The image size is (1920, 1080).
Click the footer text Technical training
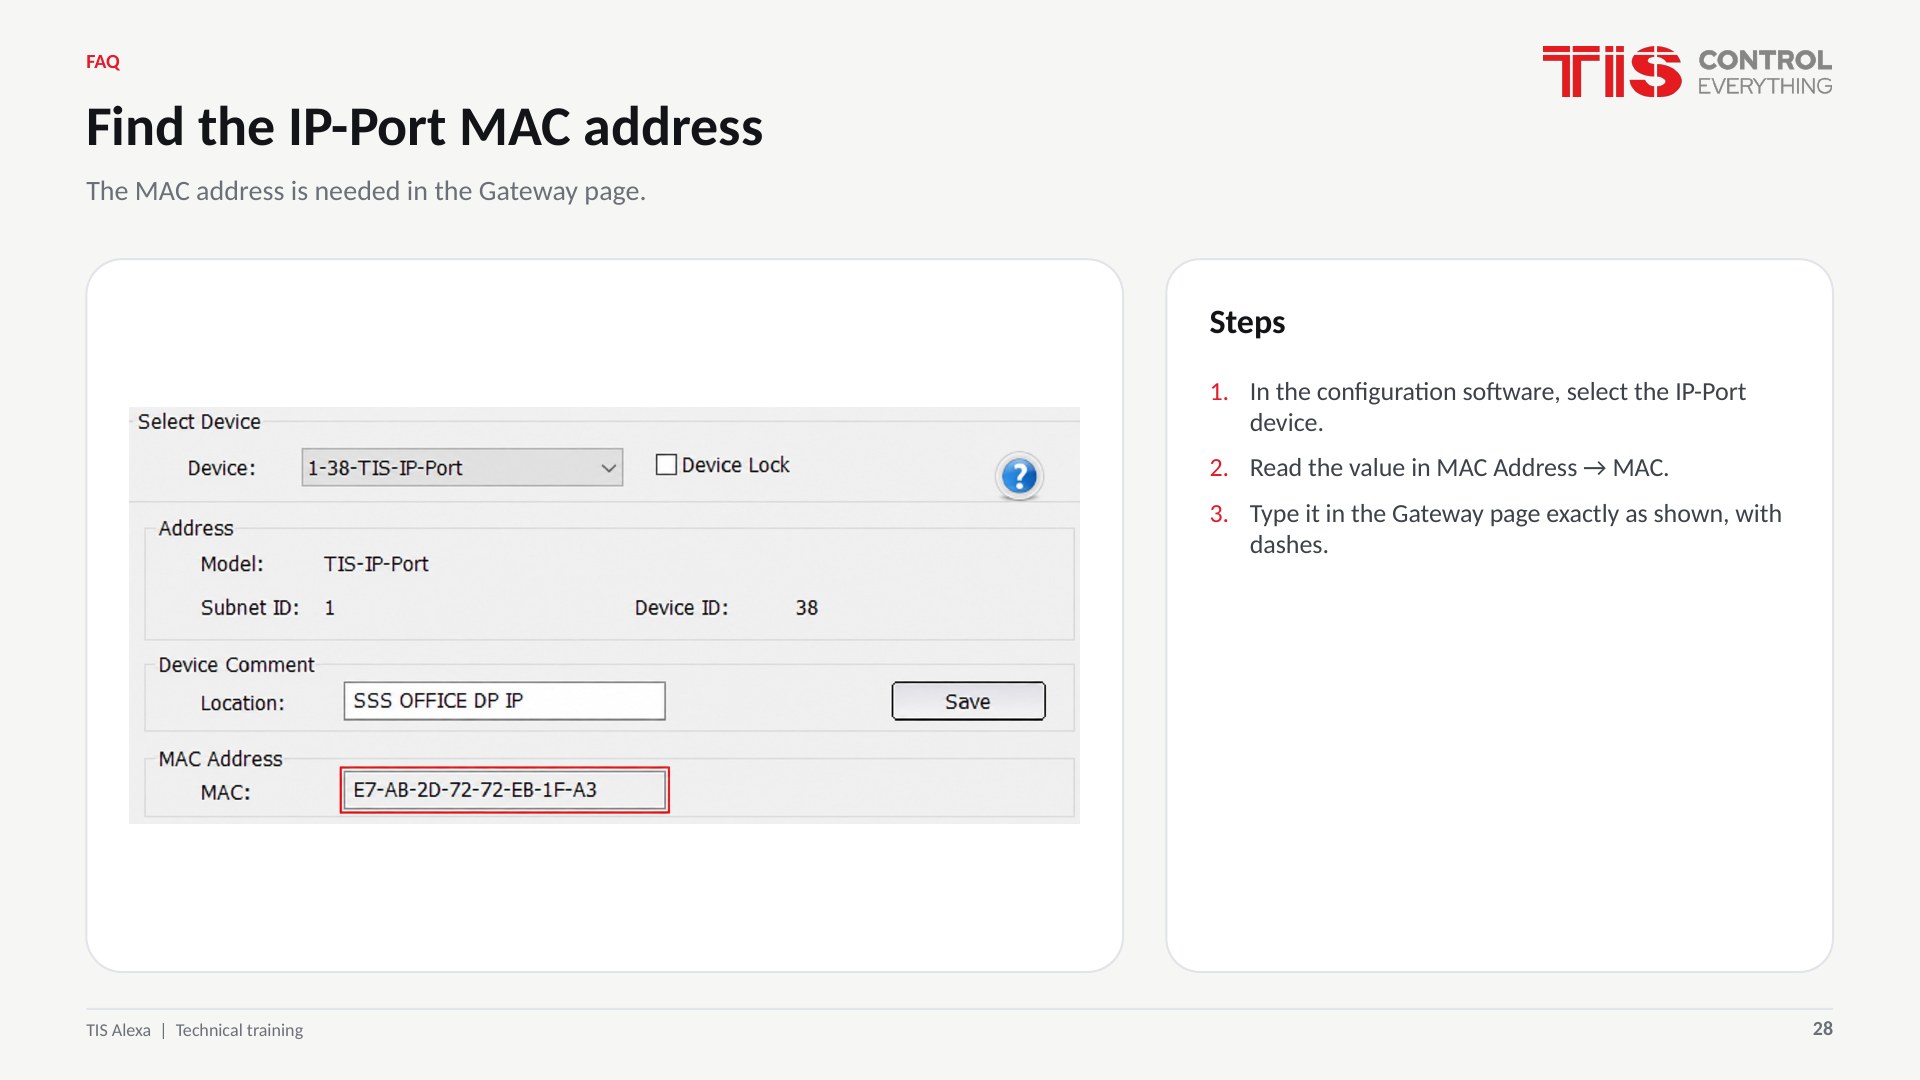(239, 1030)
